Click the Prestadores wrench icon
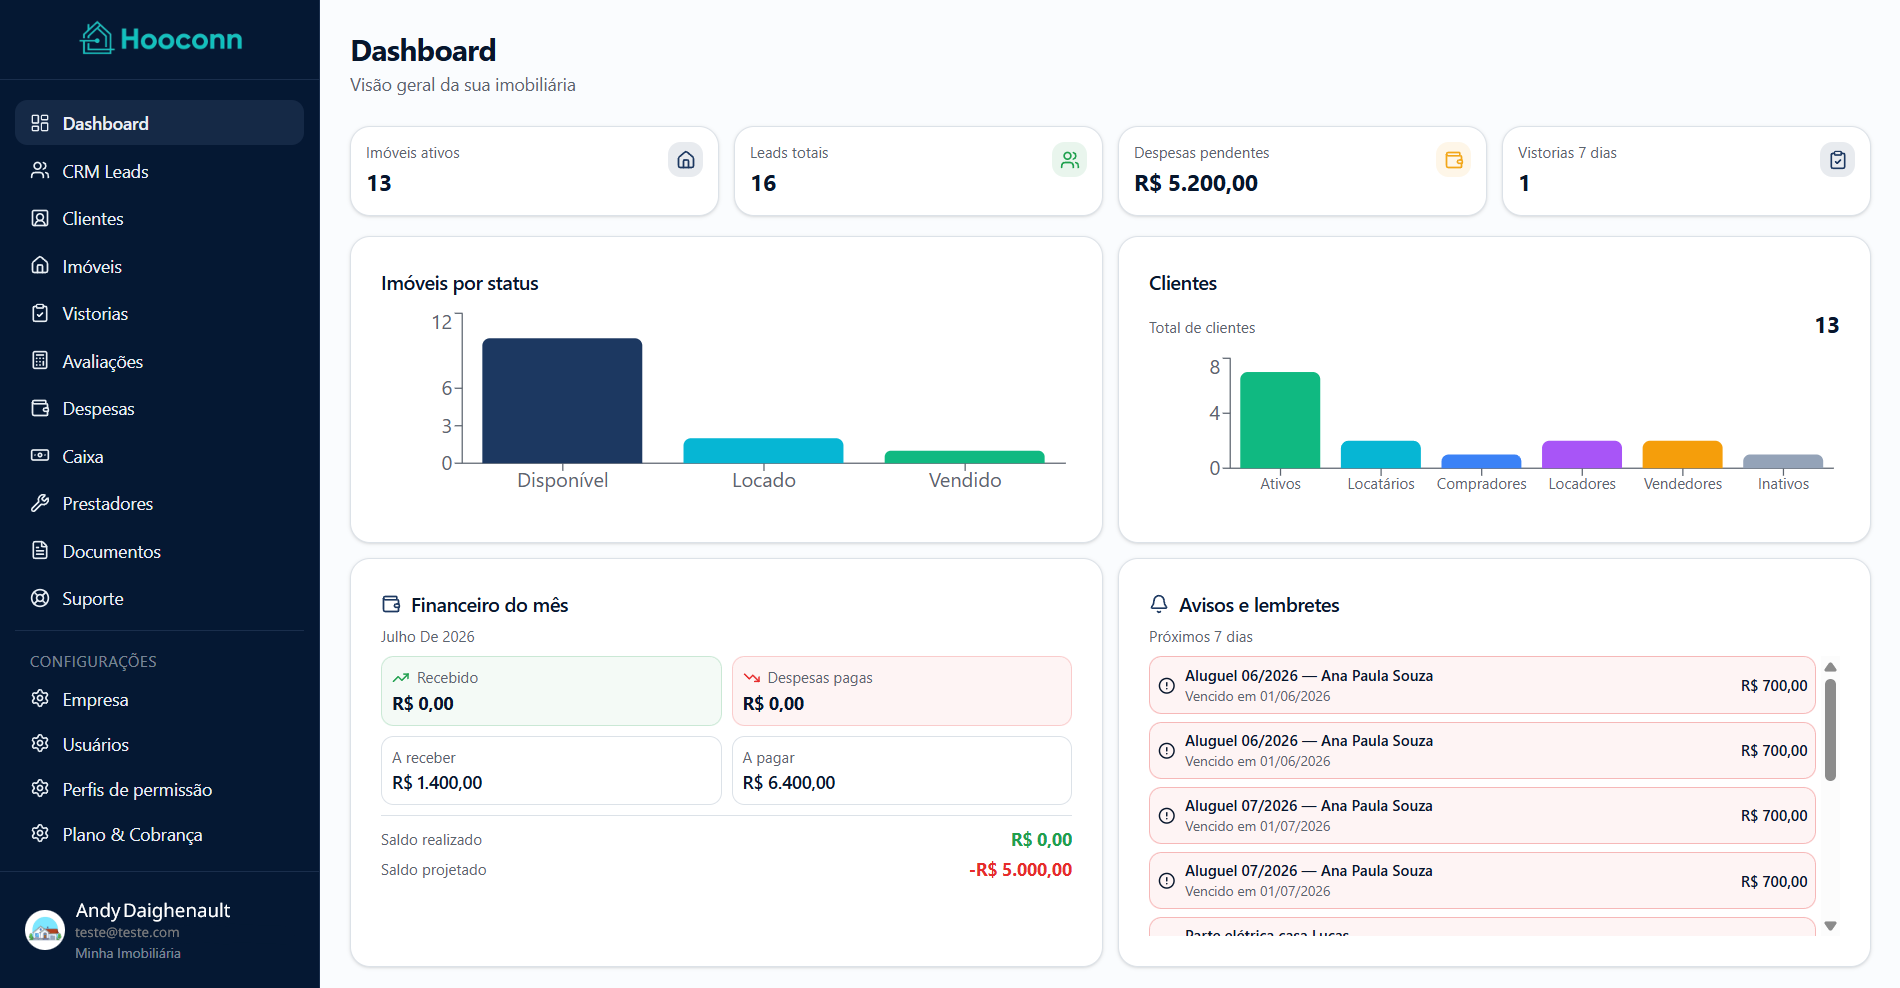The width and height of the screenshot is (1900, 988). click(40, 503)
